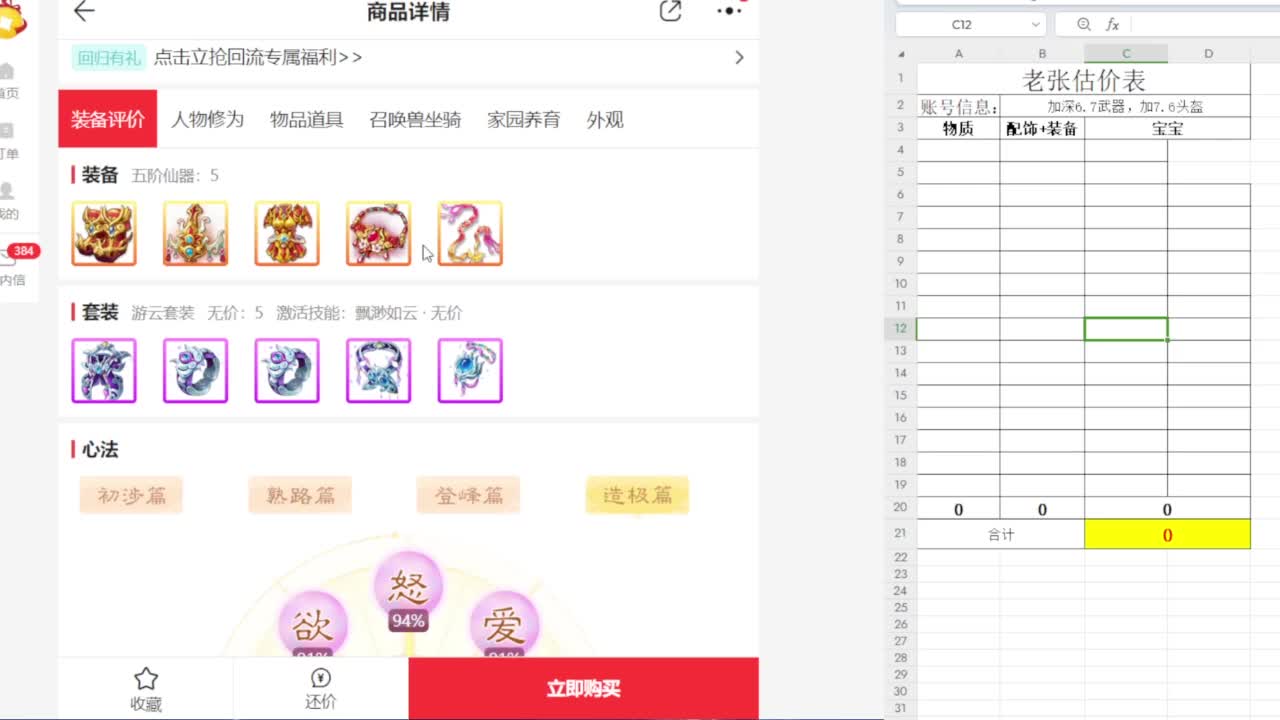Viewport: 1280px width, 720px height.
Task: Click the 加深6.7武器，加7.6头盔 cell
Action: click(1125, 107)
